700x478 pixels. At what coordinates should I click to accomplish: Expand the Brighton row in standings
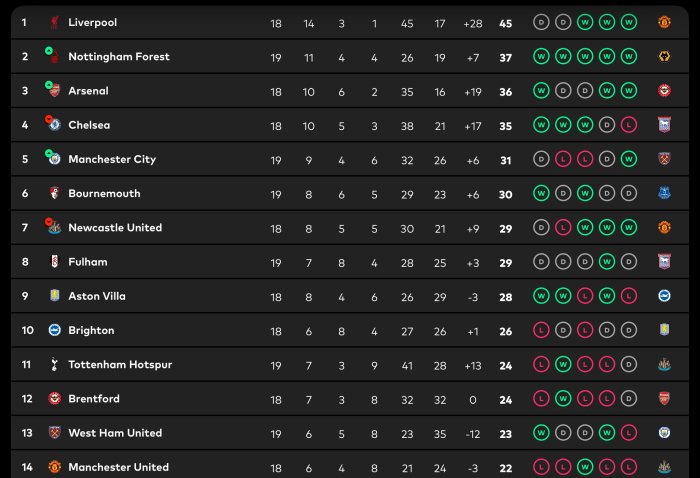point(350,330)
